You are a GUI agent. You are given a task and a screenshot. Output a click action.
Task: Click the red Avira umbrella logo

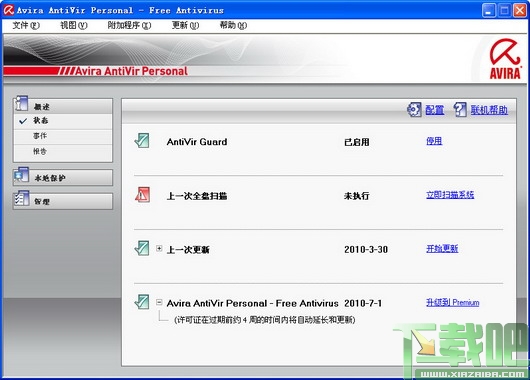505,59
